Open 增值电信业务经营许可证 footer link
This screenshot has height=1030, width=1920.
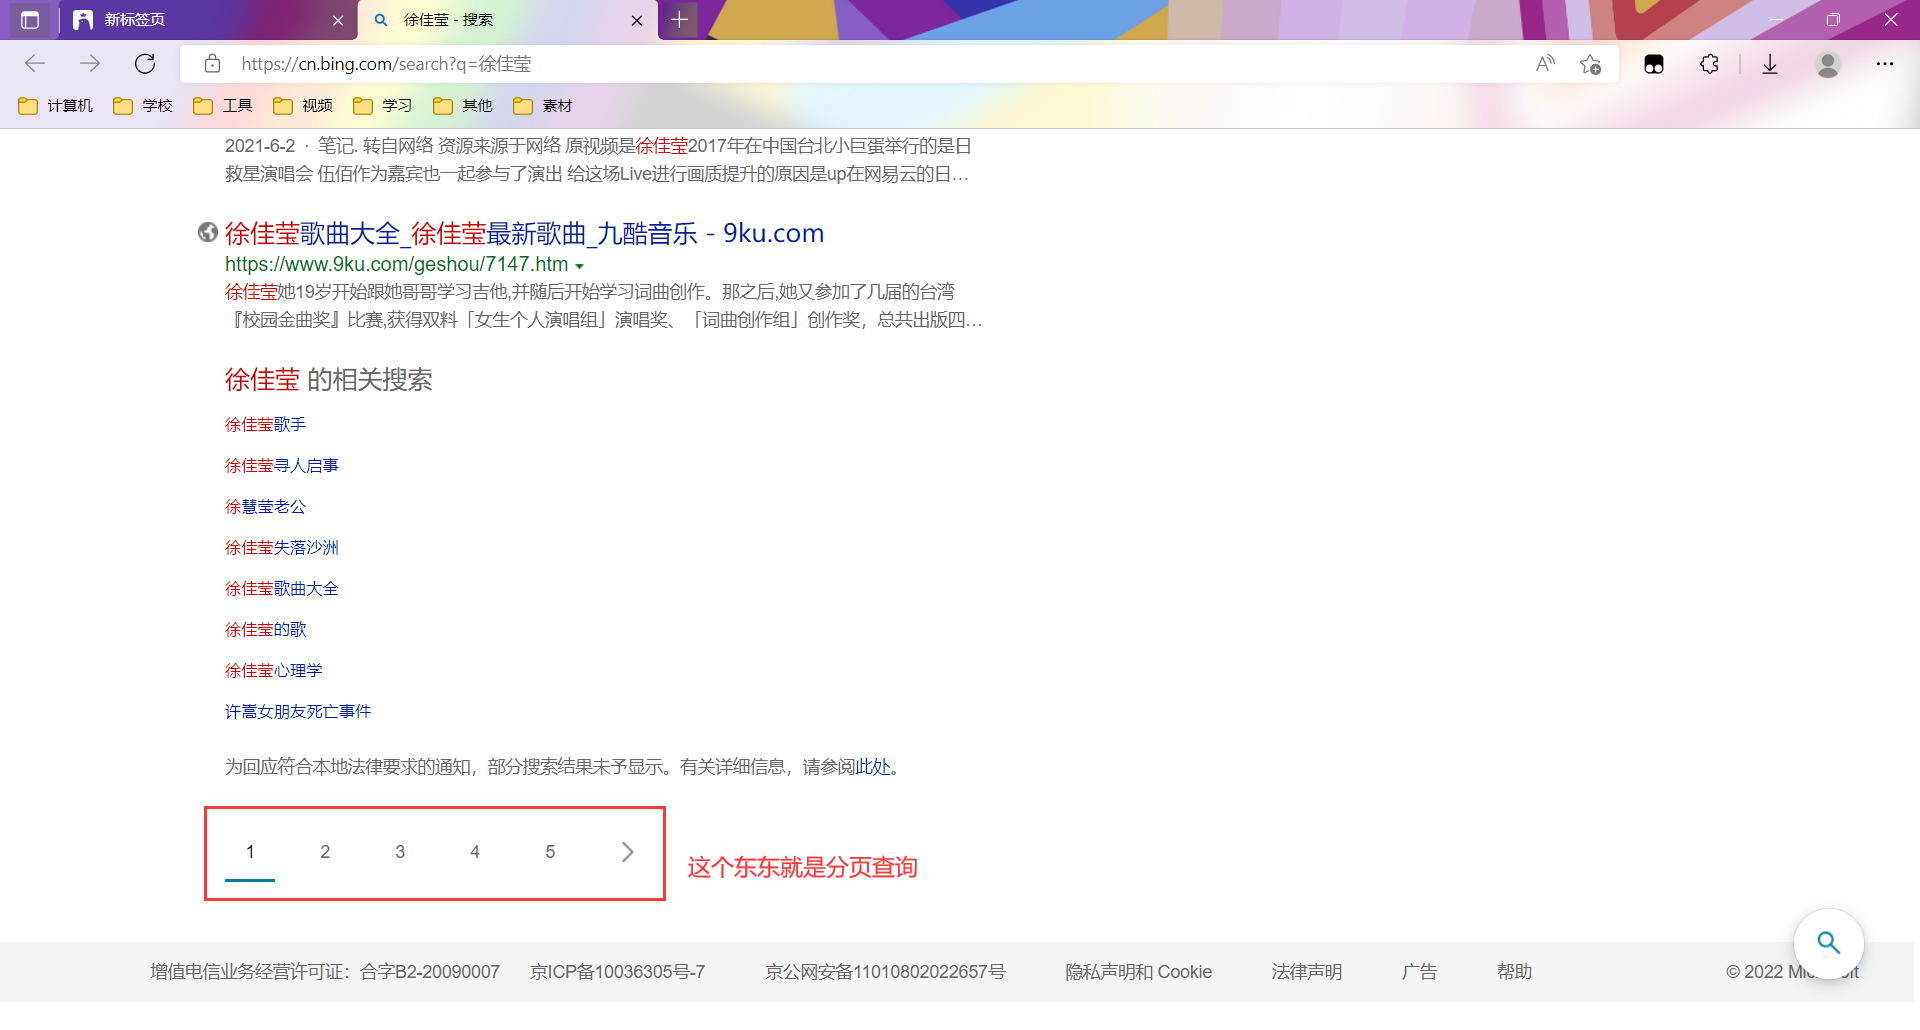(325, 972)
